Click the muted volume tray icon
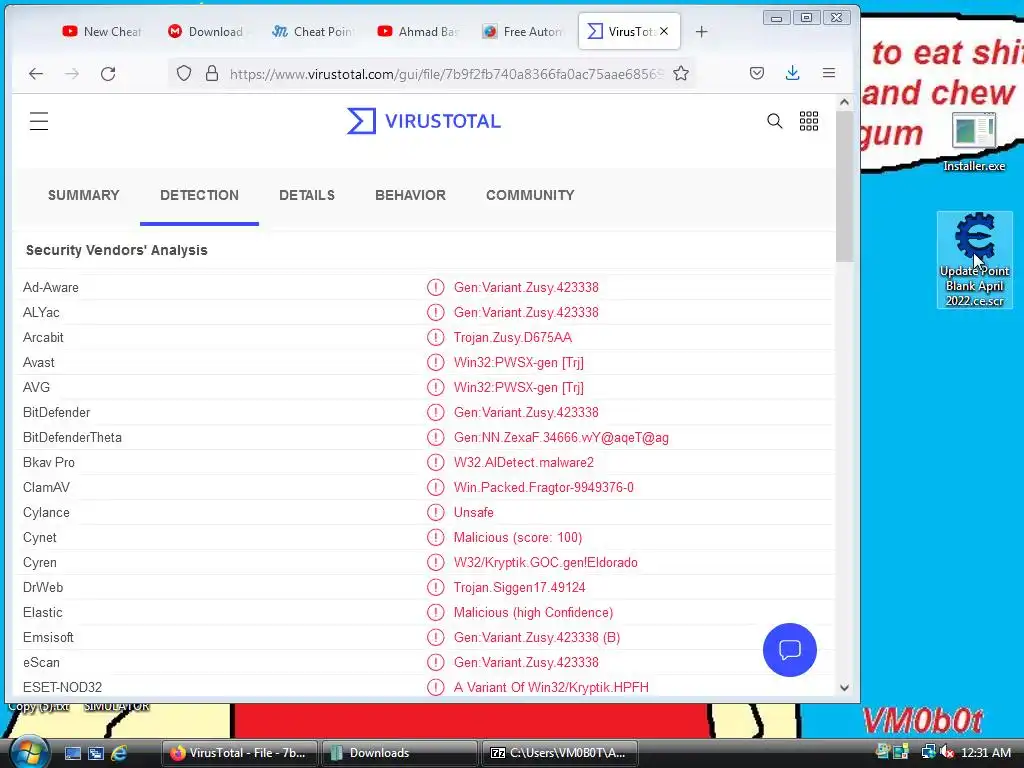Viewport: 1024px width, 768px height. 947,752
